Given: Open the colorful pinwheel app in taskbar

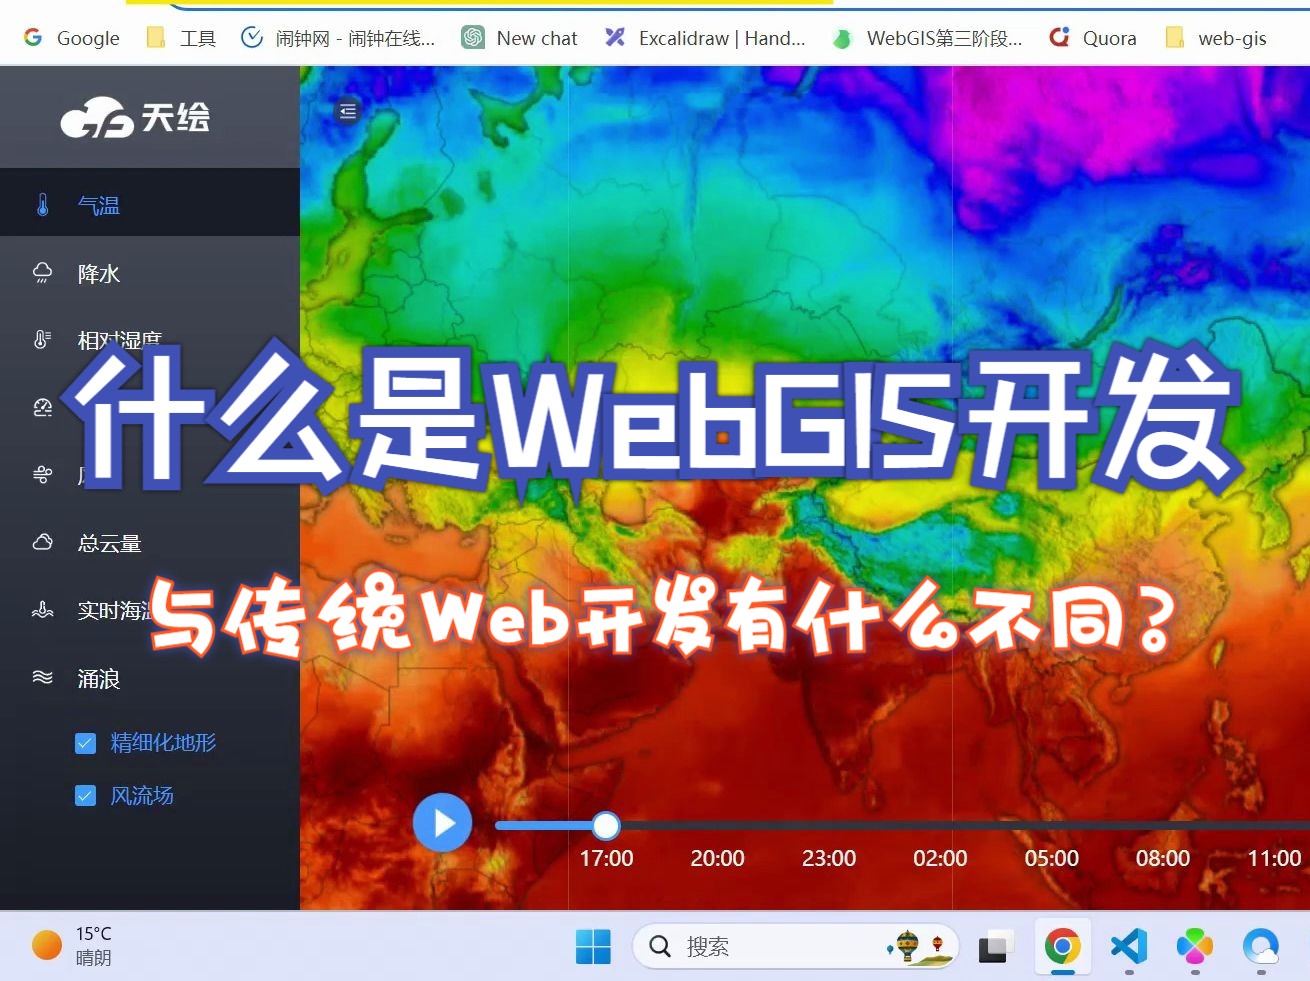Looking at the screenshot, I should [x=1195, y=946].
